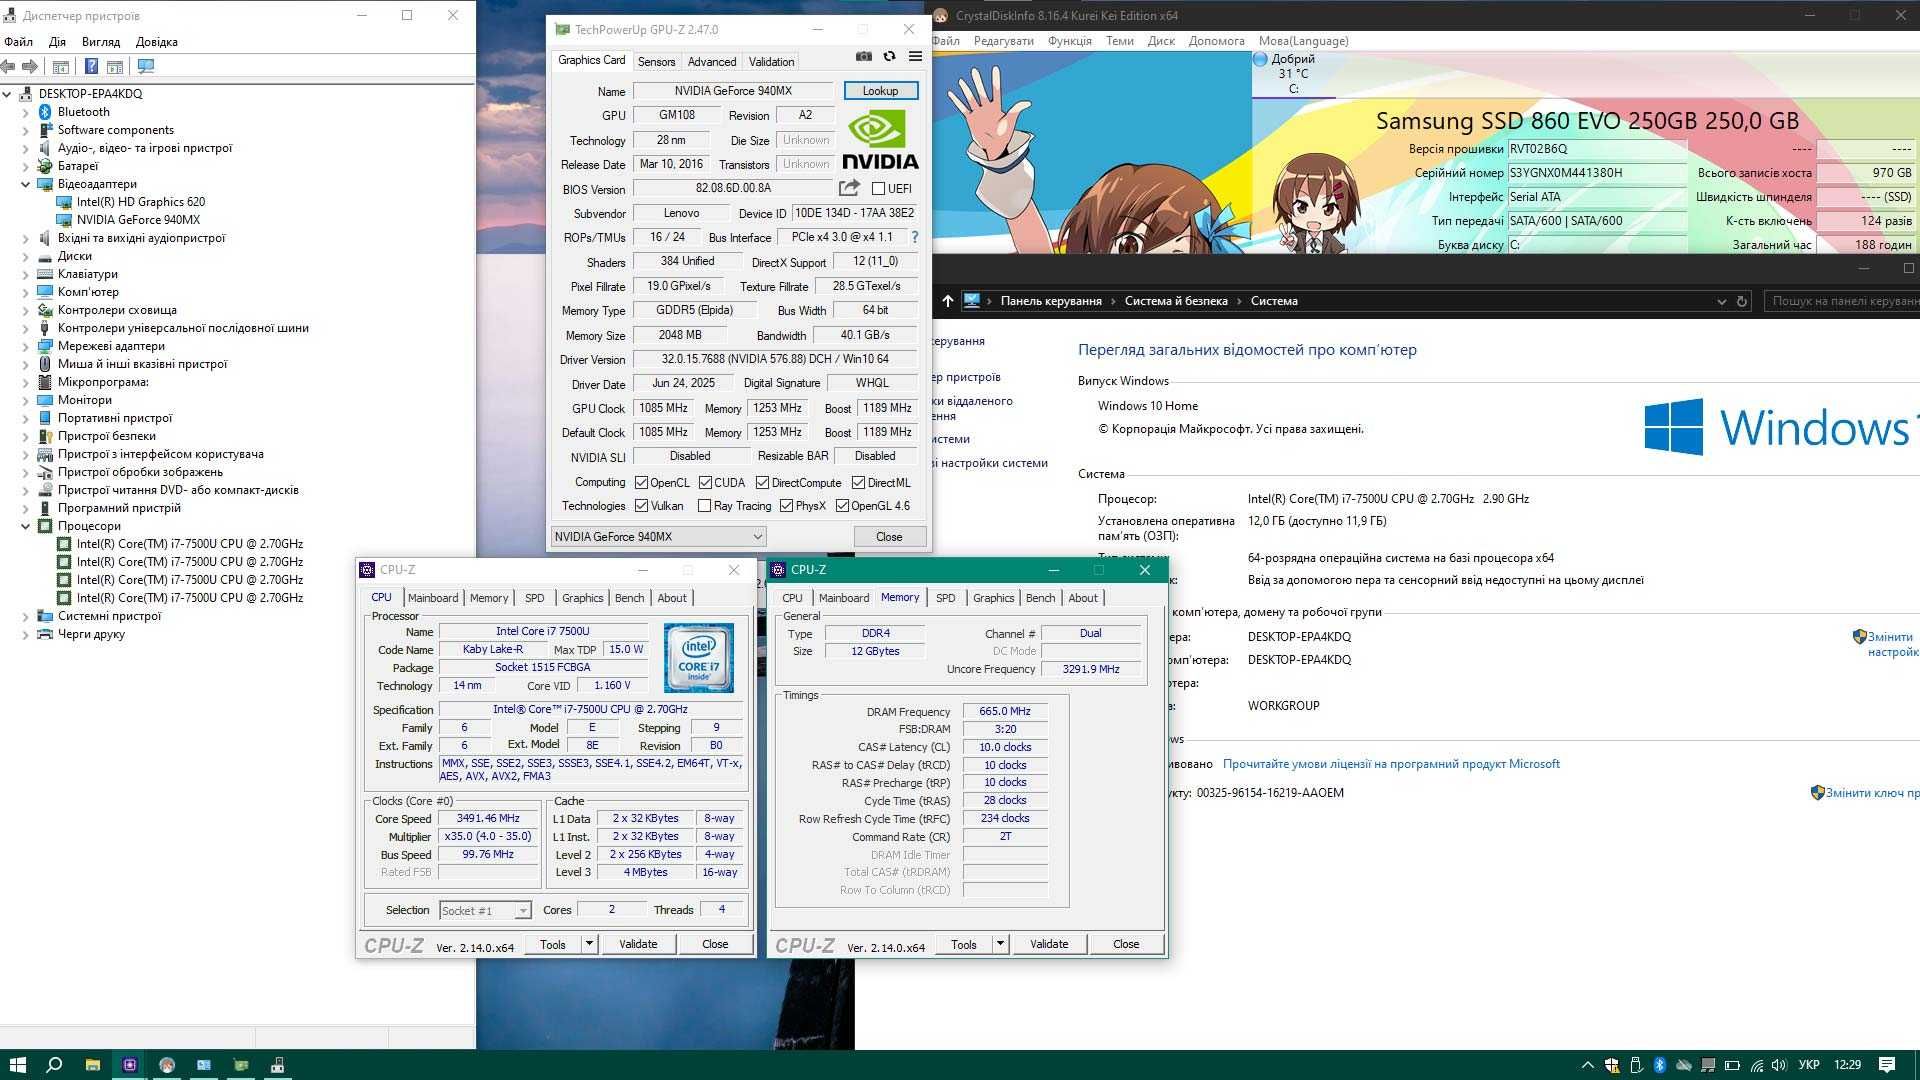1920x1080 pixels.
Task: Show hidden tray icons with the chevron
Action: coord(1587,1065)
